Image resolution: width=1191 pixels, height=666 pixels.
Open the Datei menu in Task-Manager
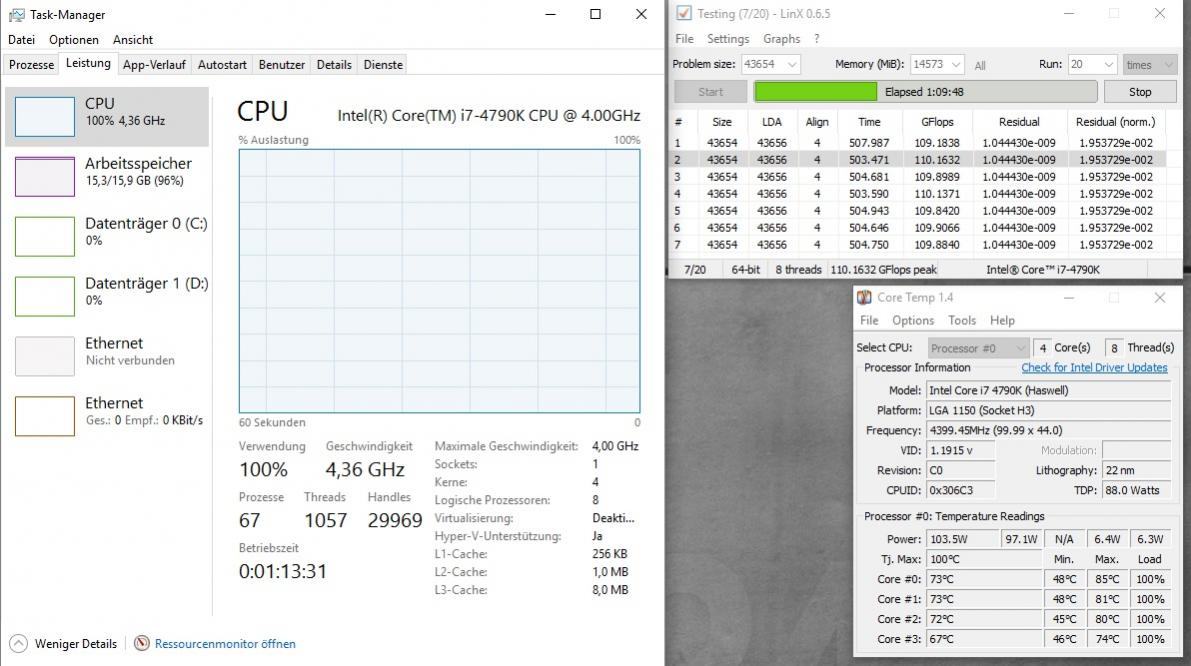coord(21,39)
